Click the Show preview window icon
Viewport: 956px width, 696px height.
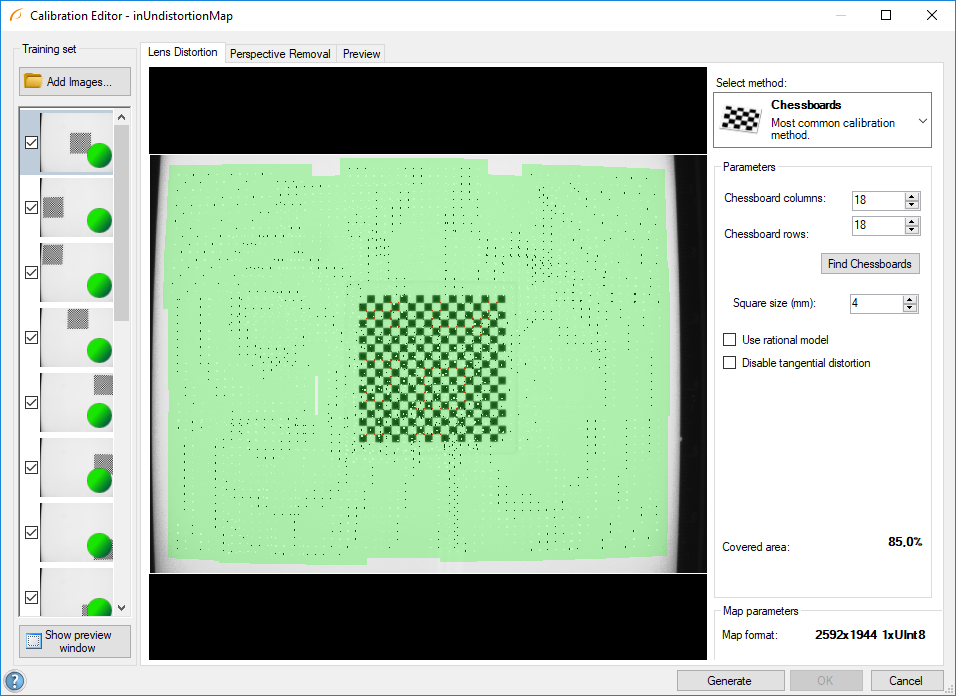[33, 641]
